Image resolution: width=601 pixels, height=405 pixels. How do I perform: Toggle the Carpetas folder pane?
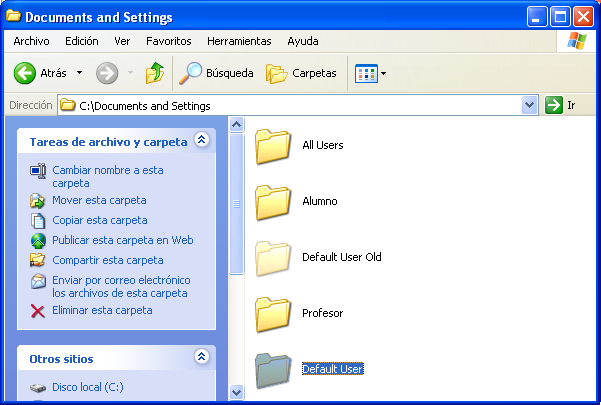(301, 73)
